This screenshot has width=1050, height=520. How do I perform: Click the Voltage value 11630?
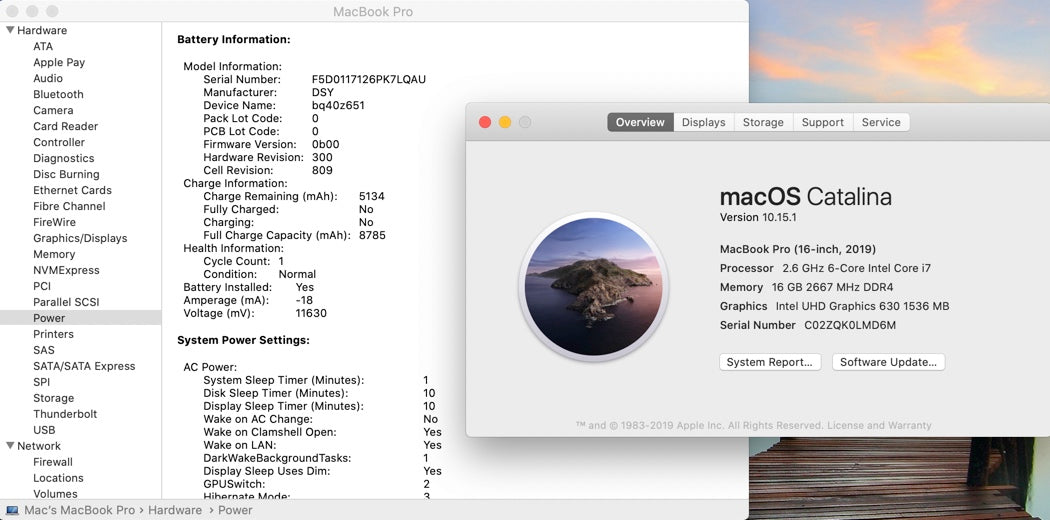tap(311, 313)
